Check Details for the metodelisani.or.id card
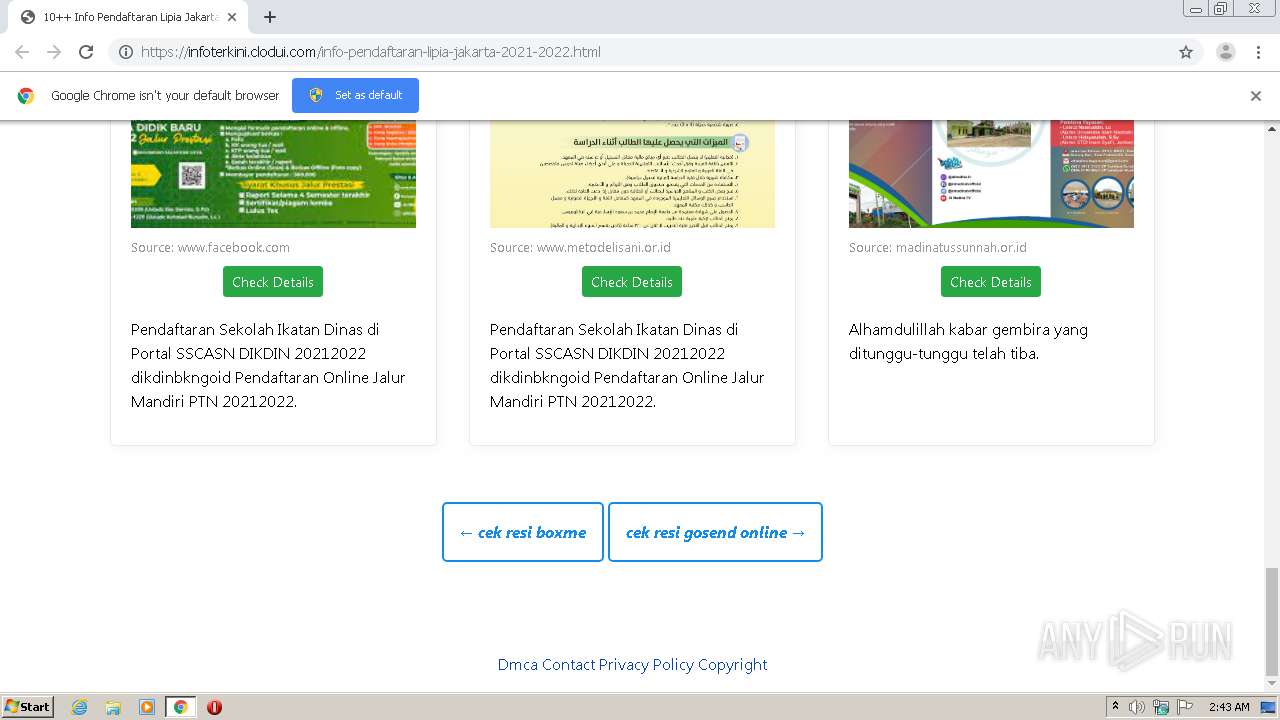This screenshot has width=1280, height=720. point(632,282)
